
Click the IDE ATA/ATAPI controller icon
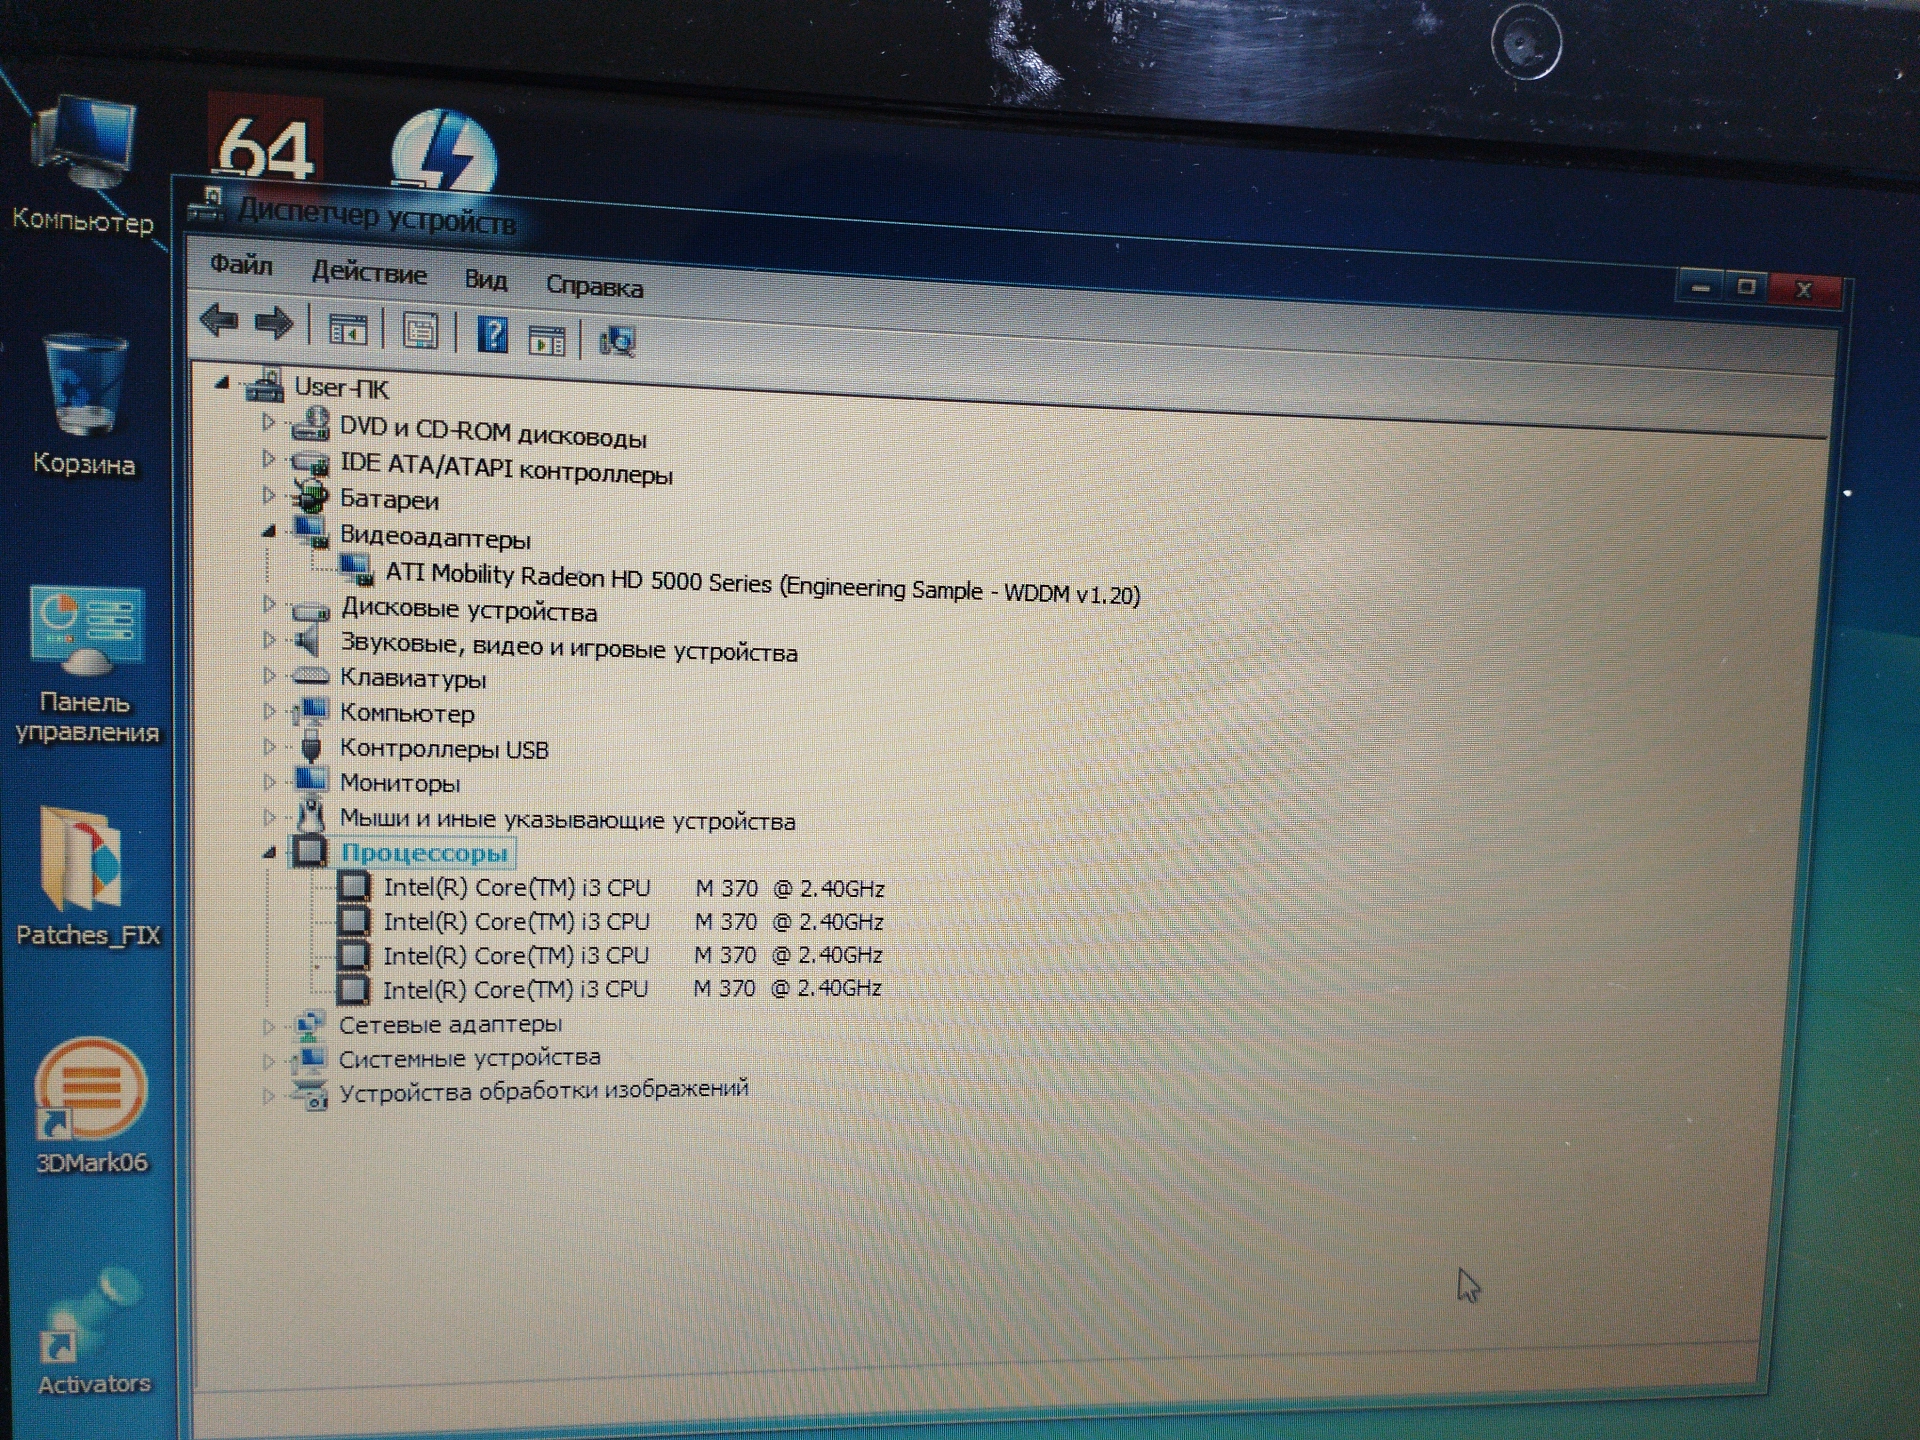310,463
